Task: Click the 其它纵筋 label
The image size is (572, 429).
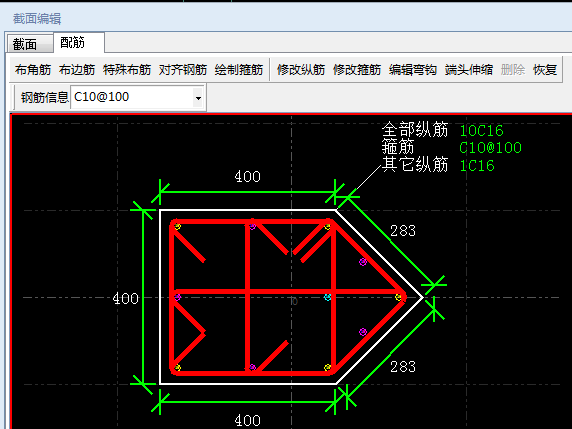Action: [x=415, y=165]
